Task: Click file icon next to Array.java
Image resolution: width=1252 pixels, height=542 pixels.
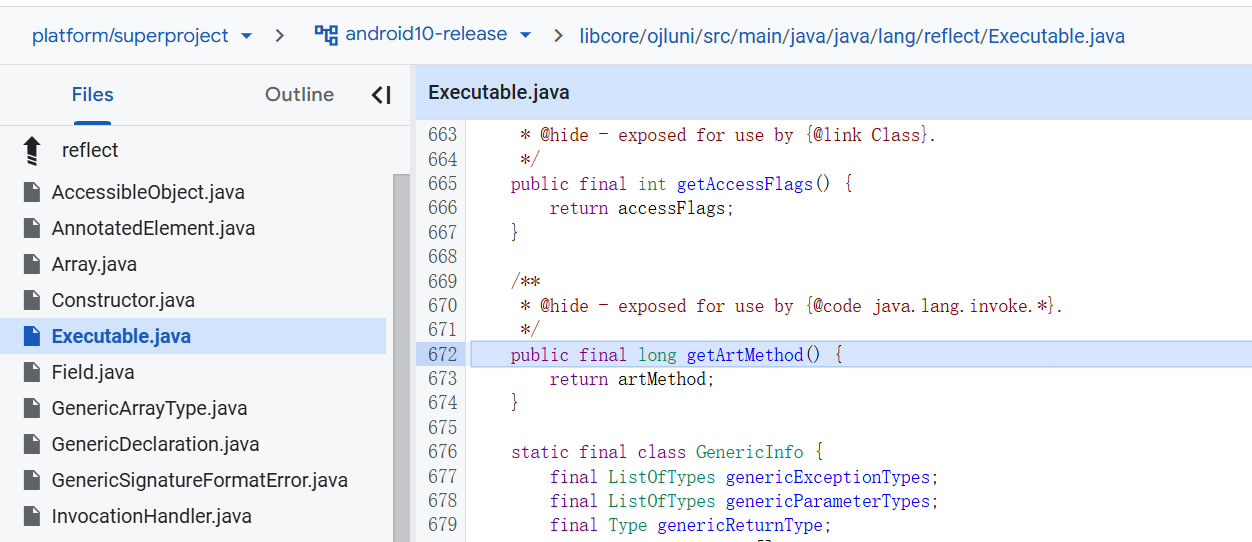Action: [x=32, y=264]
